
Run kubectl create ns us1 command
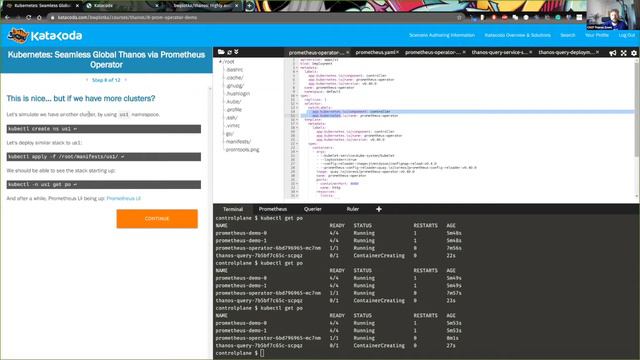[x=104, y=129]
